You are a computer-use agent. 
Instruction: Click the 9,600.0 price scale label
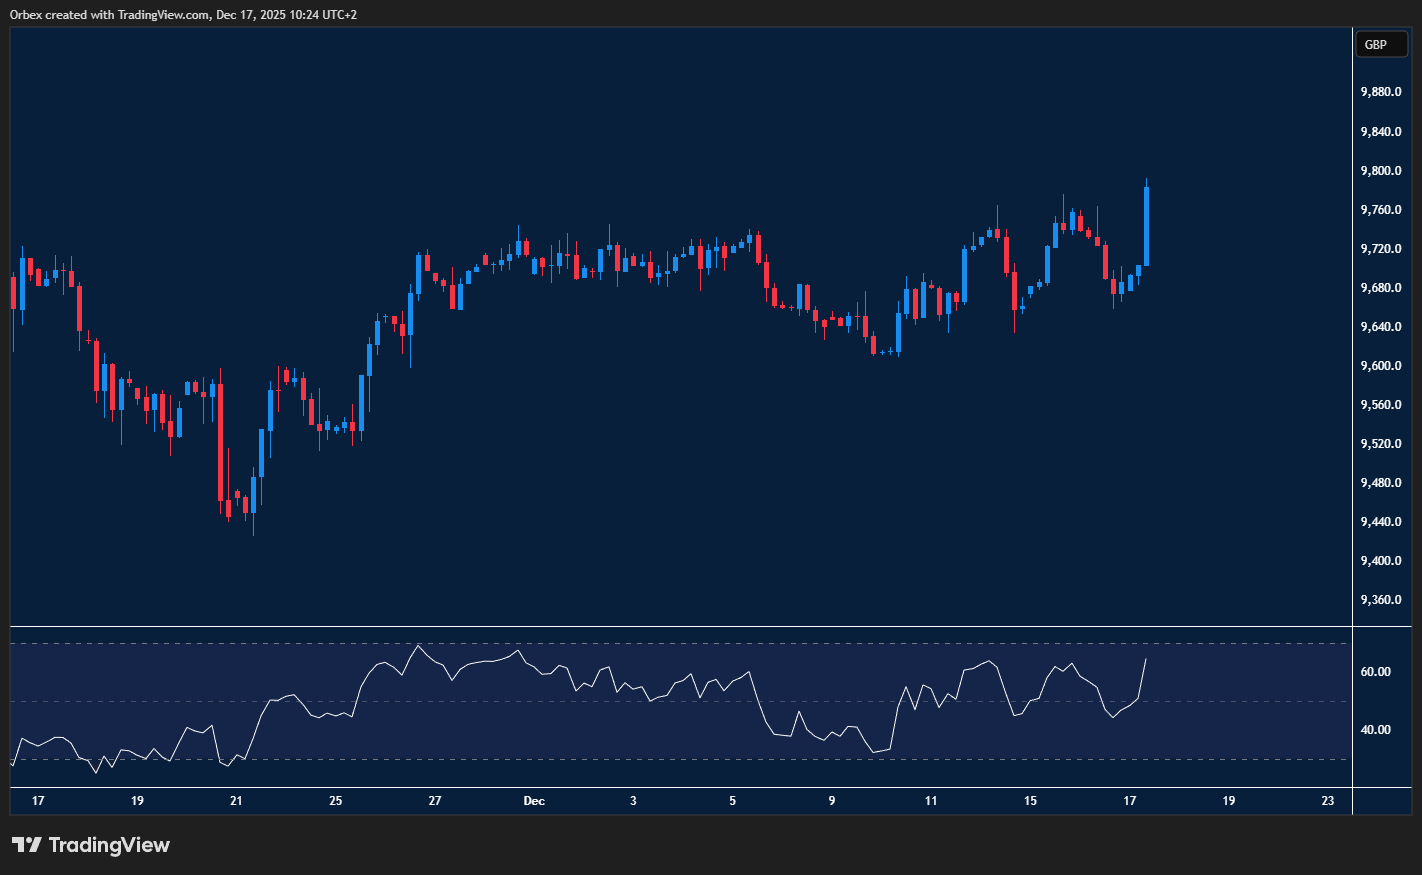(x=1381, y=366)
